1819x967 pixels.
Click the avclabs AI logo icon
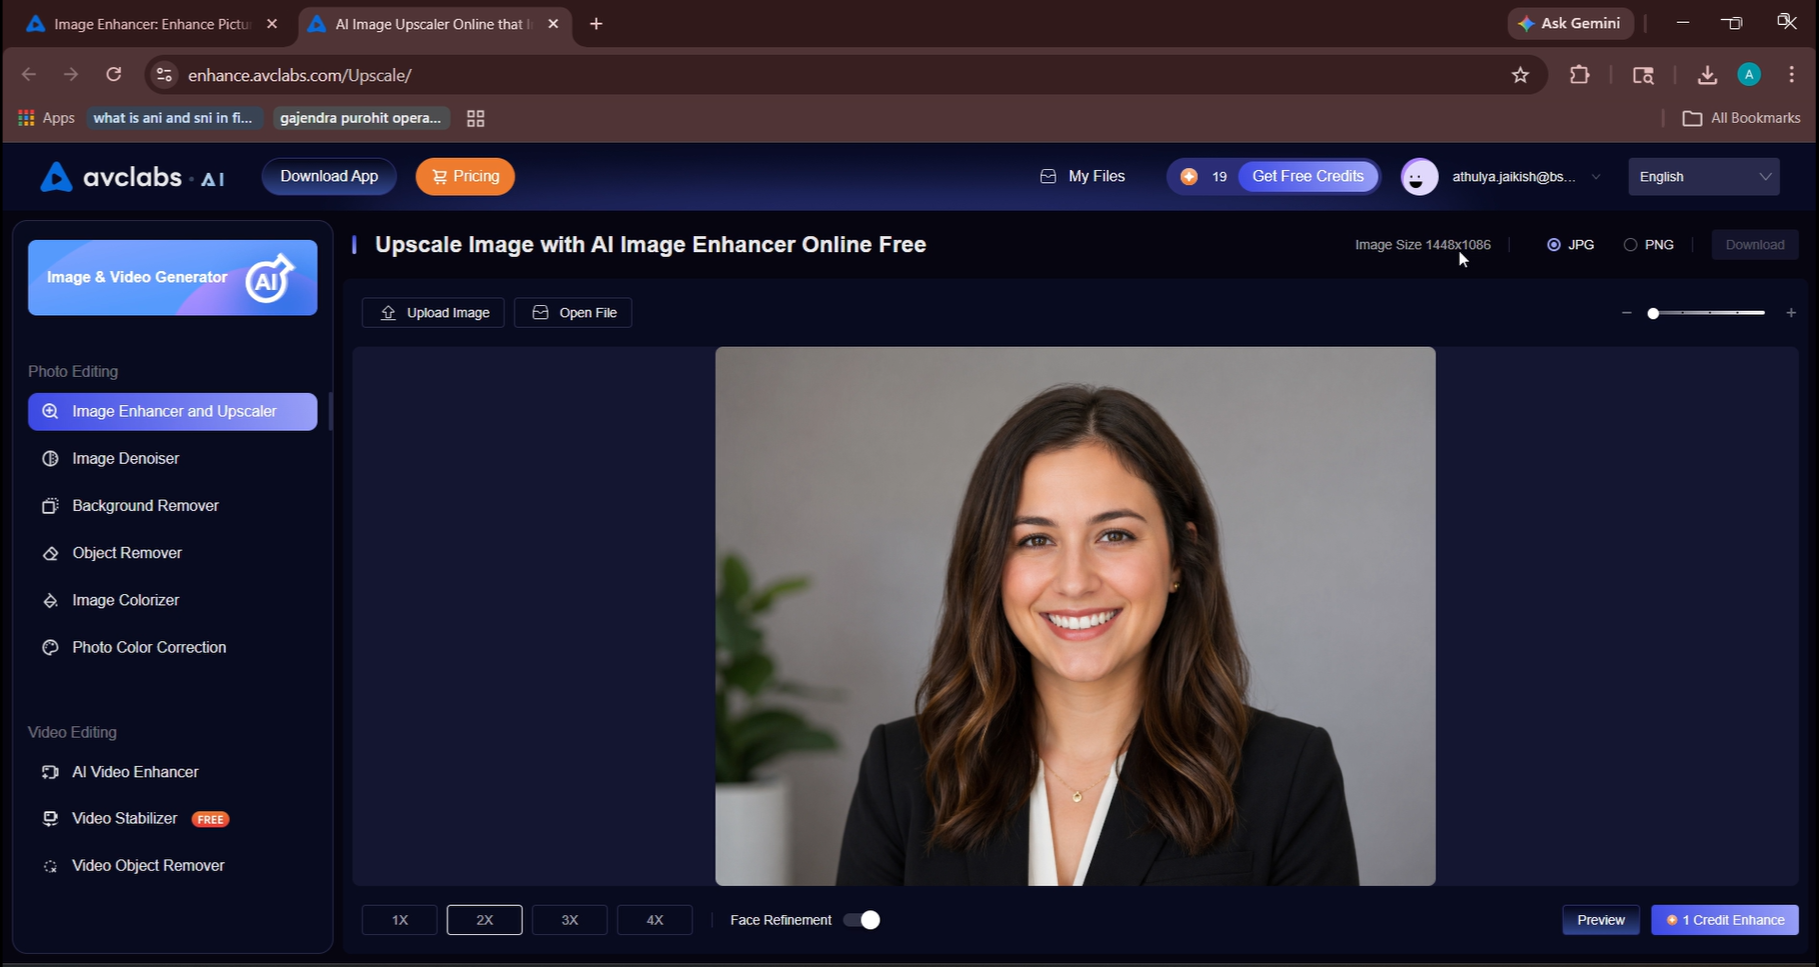(x=56, y=177)
